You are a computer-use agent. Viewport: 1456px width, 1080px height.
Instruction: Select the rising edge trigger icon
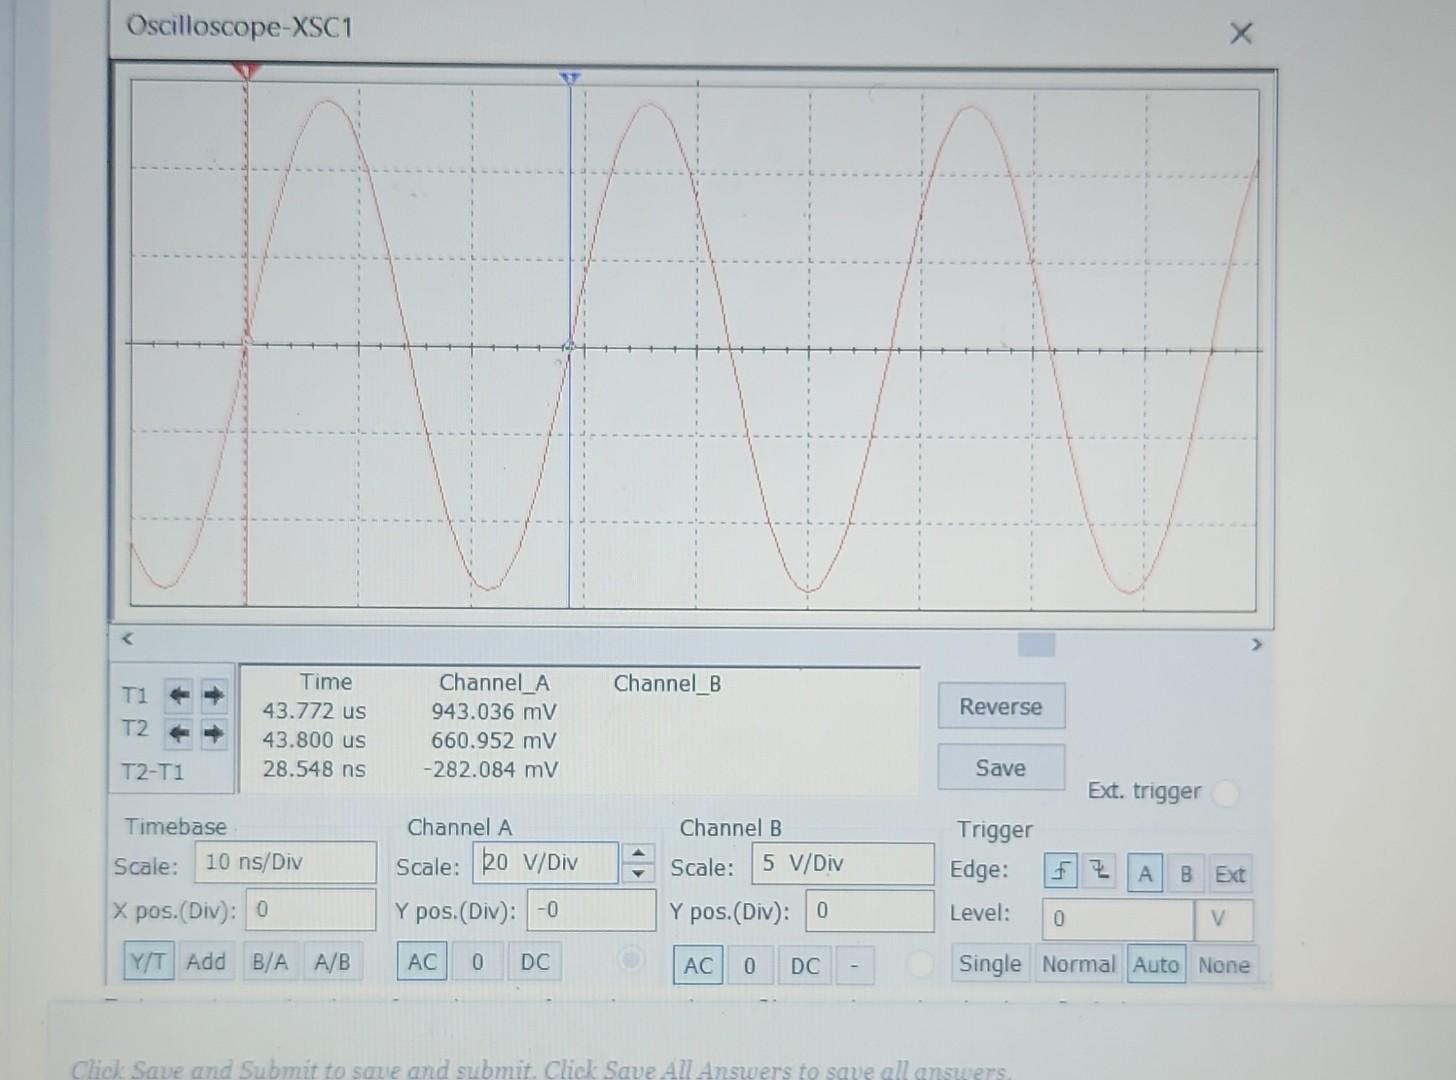pyautogui.click(x=1061, y=872)
